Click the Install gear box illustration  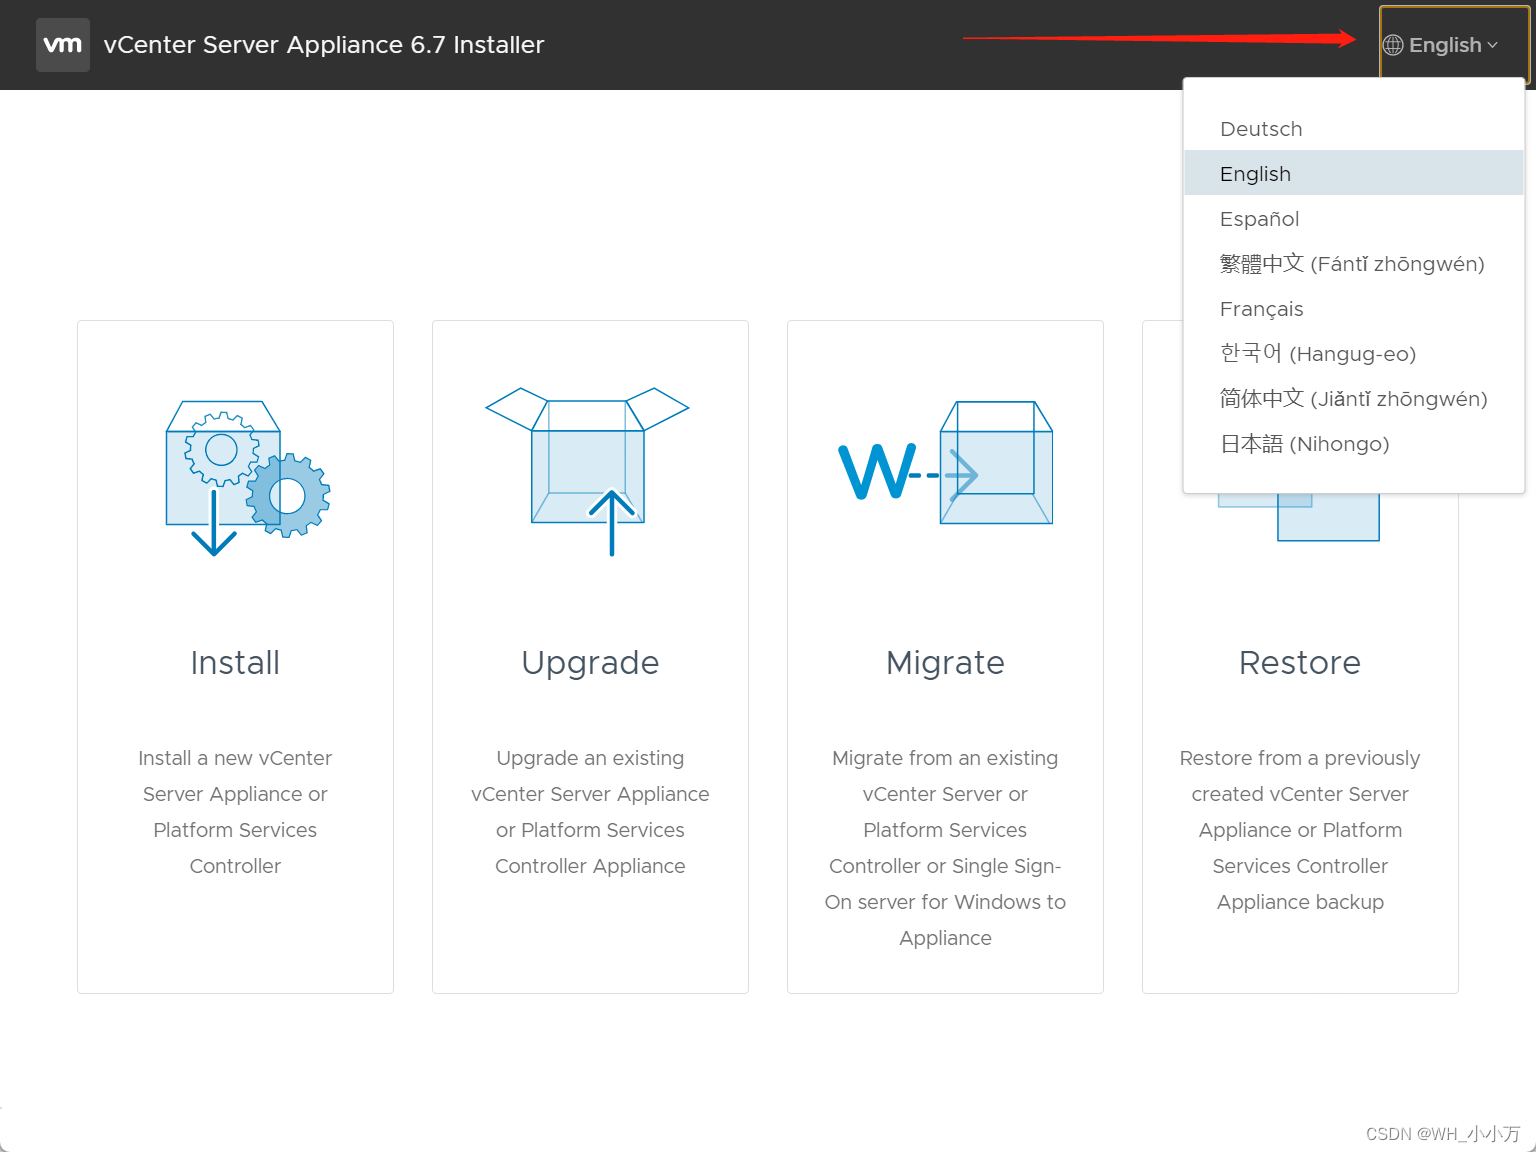coord(248,478)
